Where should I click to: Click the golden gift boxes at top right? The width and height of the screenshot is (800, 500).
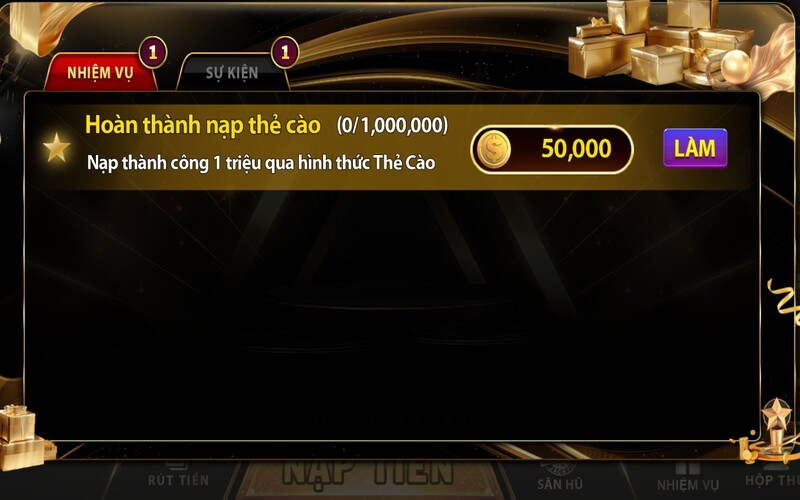[x=662, y=41]
